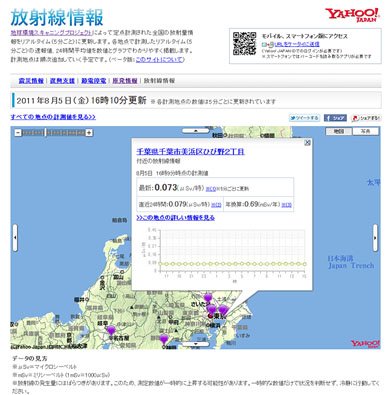Click the help link beside 直近24時間 0.079
390x395 pixels.
coord(216,205)
